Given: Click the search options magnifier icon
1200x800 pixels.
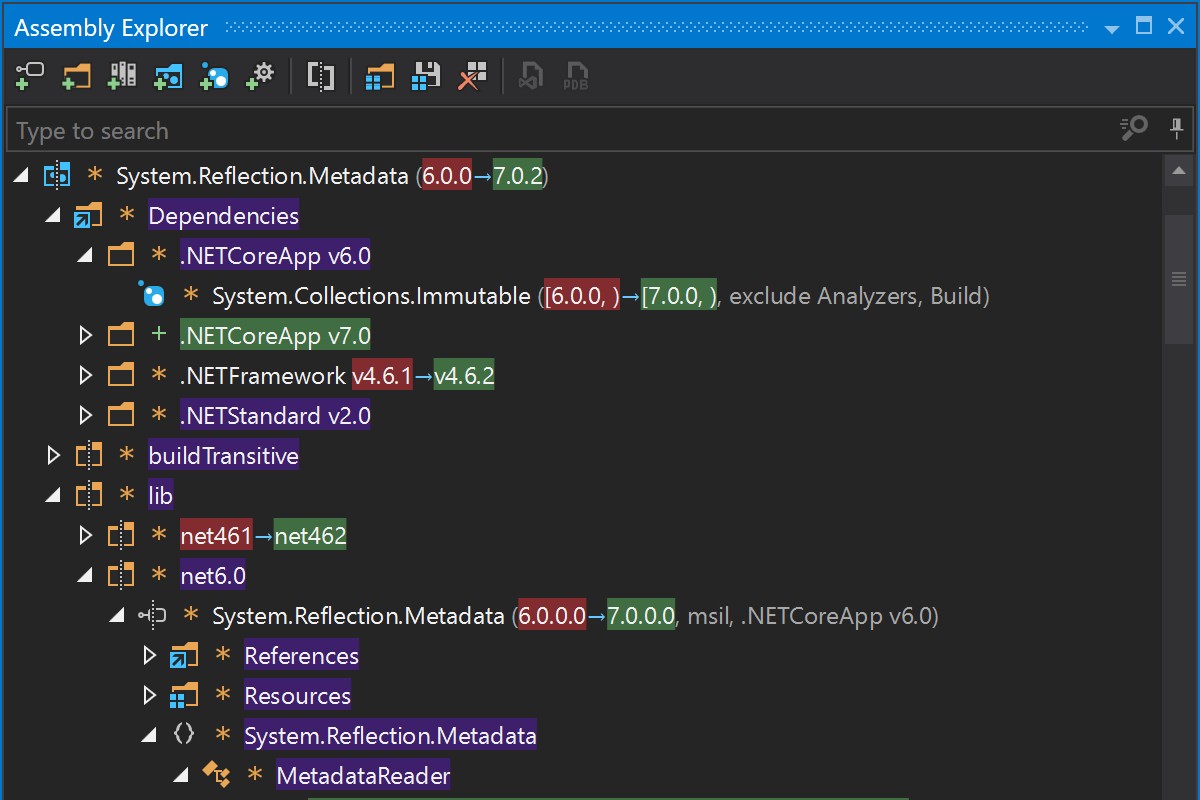Looking at the screenshot, I should tap(1134, 129).
